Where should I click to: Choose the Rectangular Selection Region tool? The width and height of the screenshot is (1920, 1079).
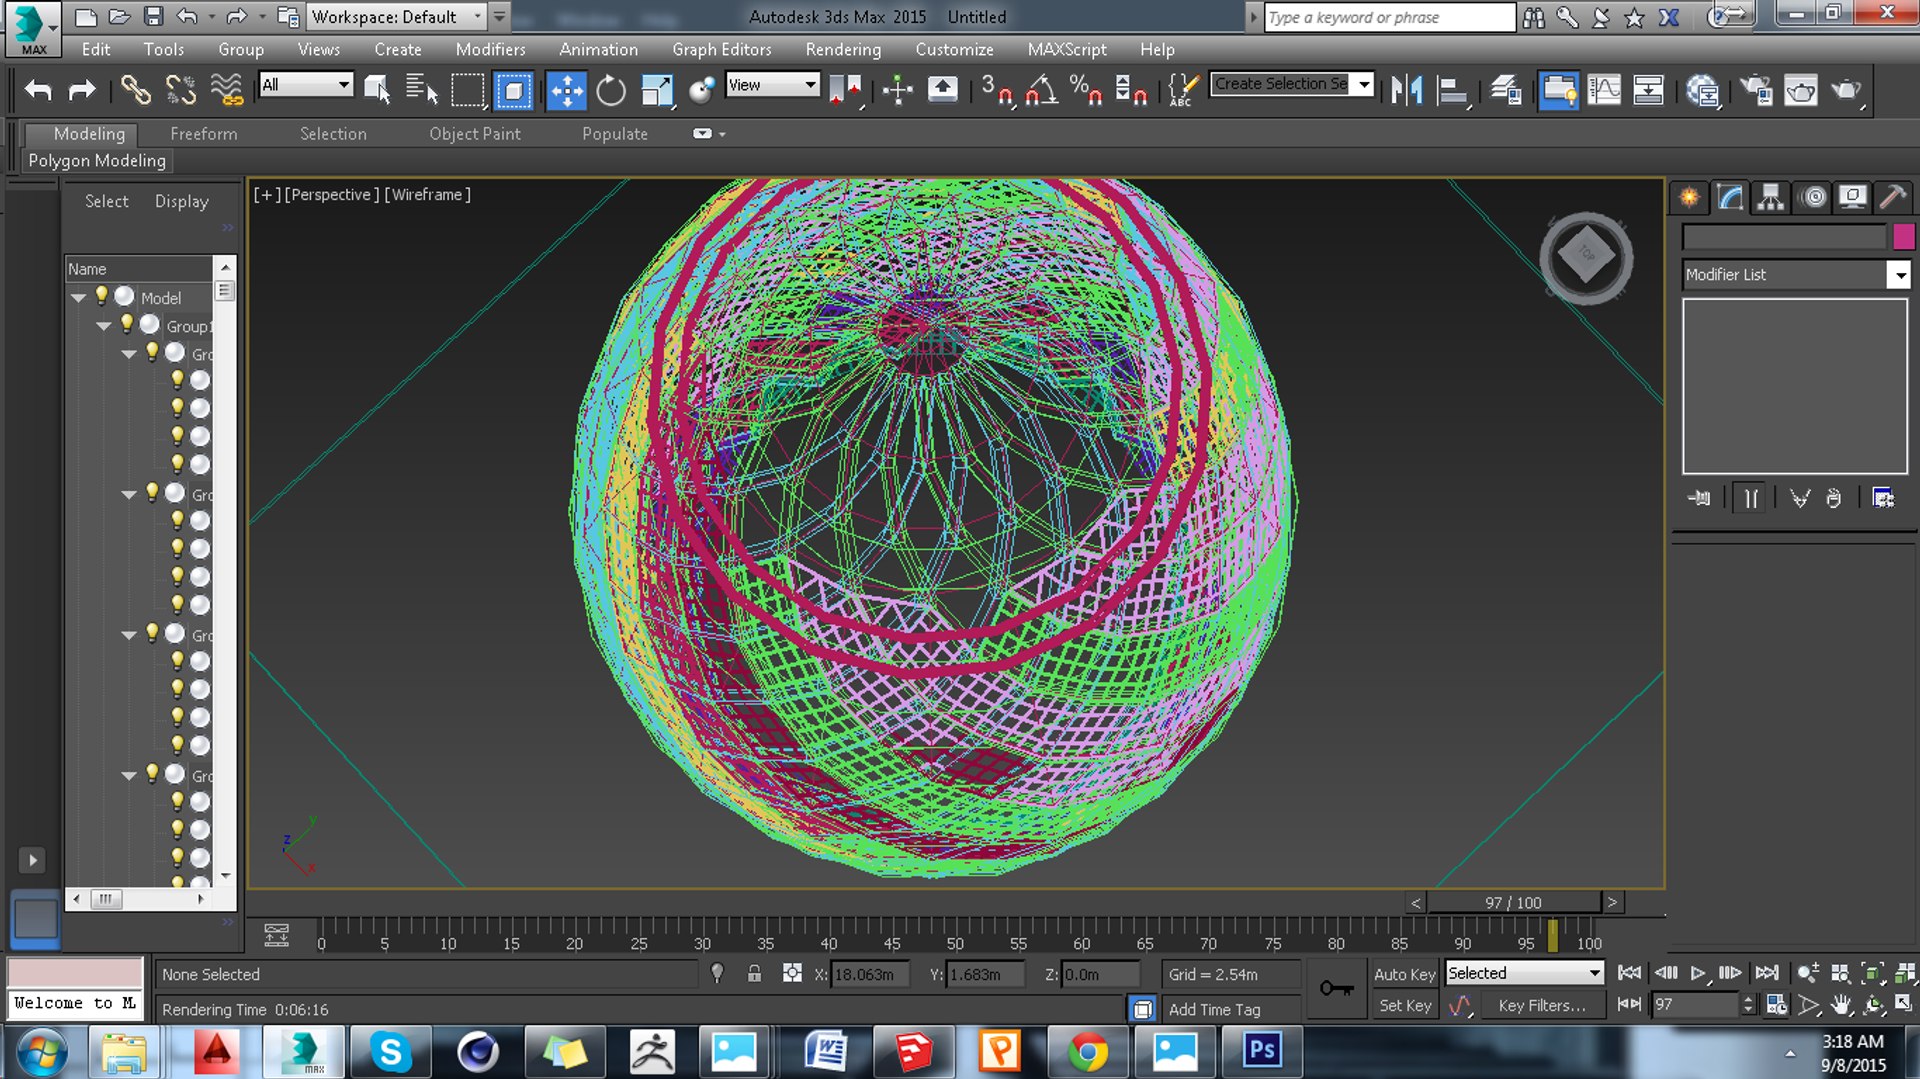(x=467, y=90)
